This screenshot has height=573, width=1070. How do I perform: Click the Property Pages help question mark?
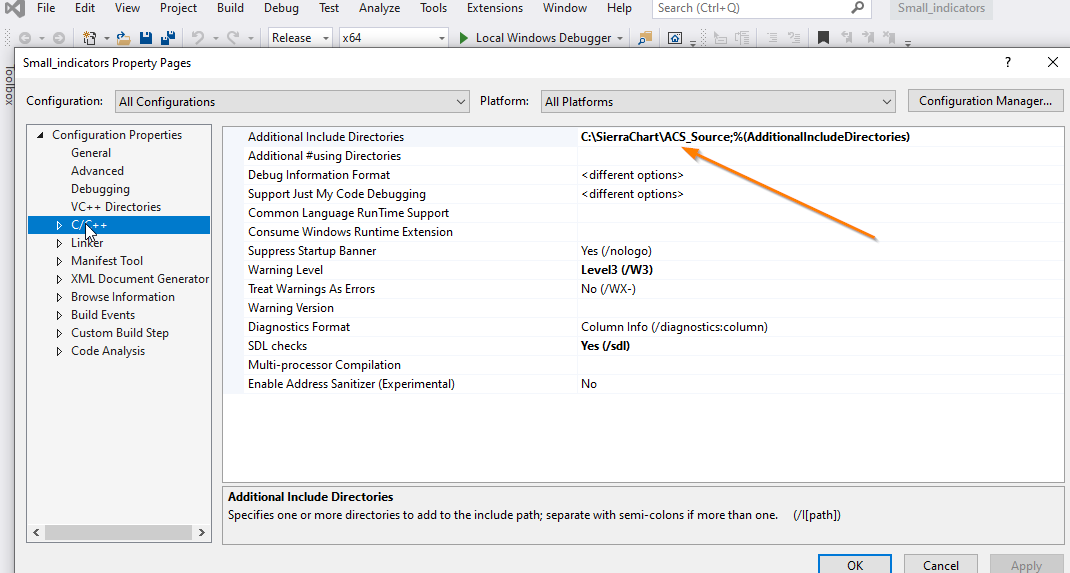1008,63
